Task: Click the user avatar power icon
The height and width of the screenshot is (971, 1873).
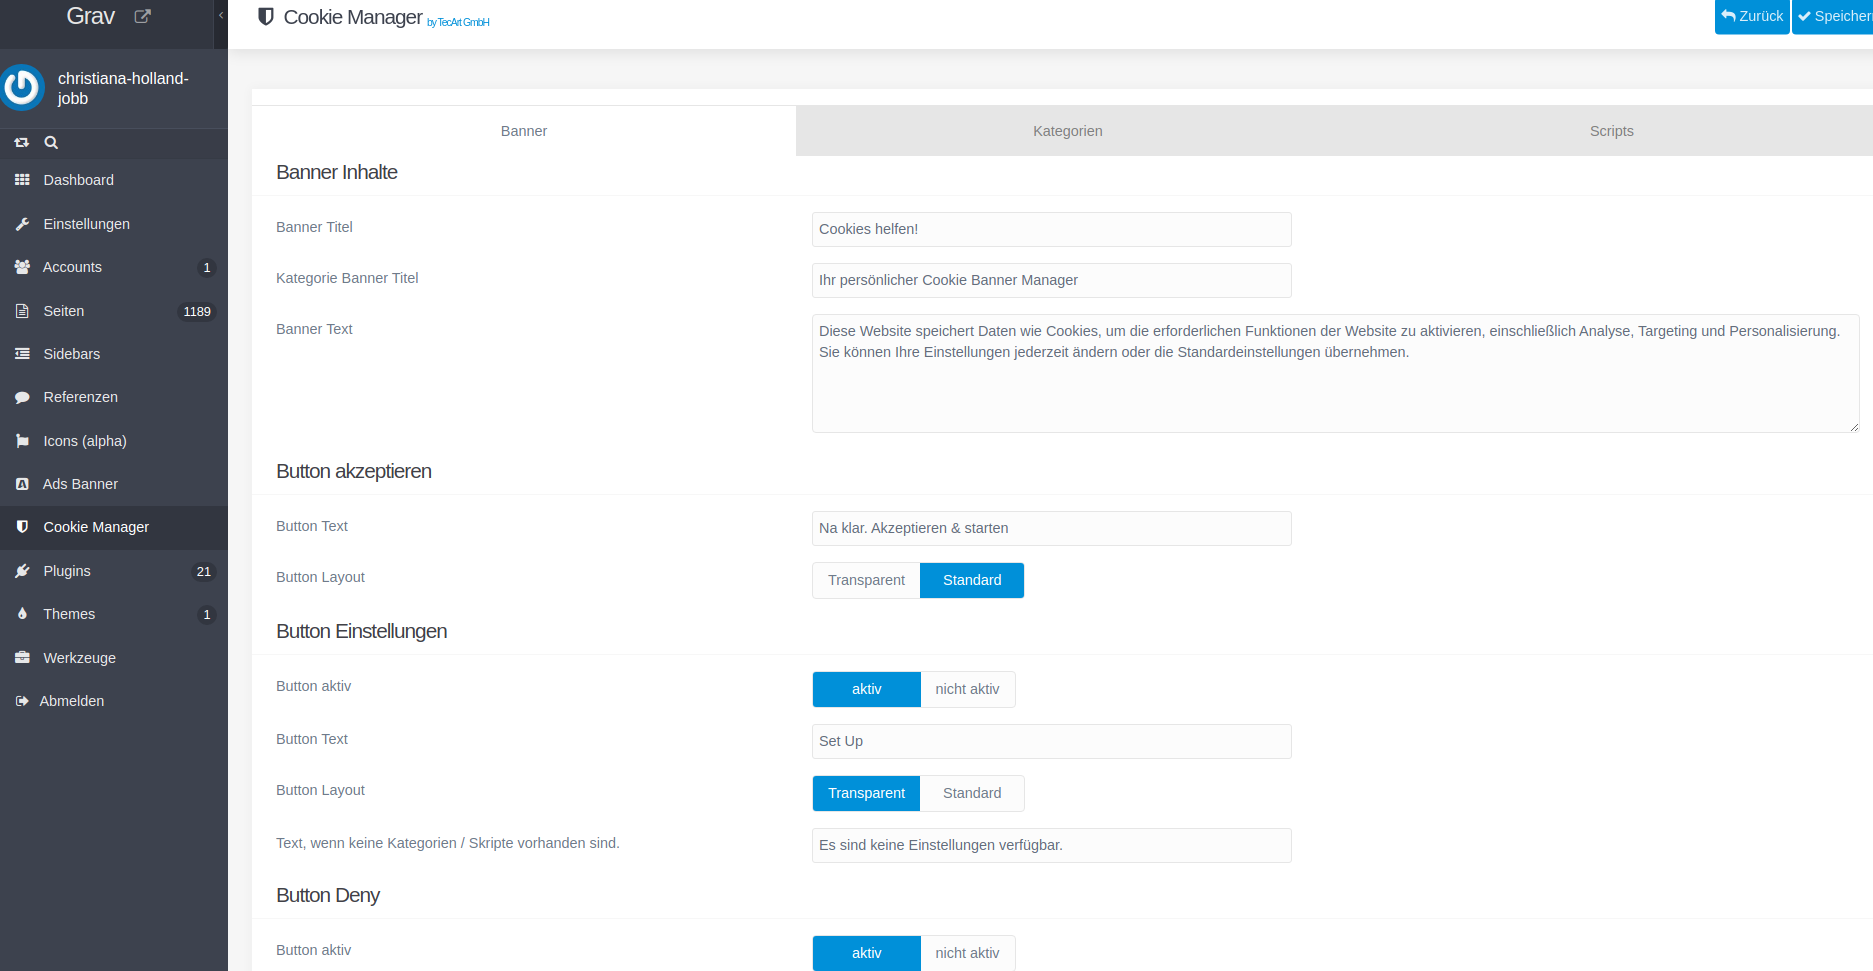Action: pyautogui.click(x=22, y=88)
